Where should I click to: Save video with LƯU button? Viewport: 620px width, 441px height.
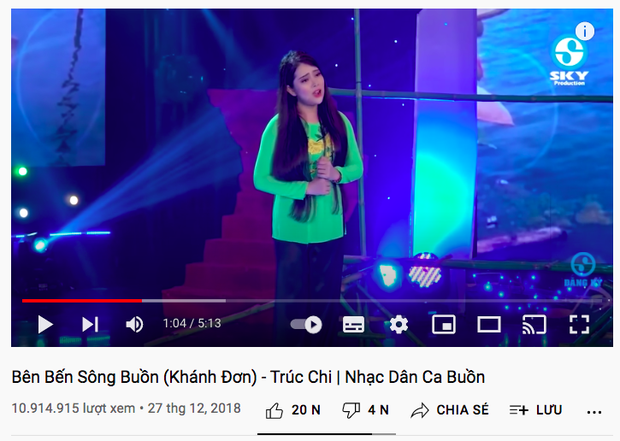click(536, 410)
